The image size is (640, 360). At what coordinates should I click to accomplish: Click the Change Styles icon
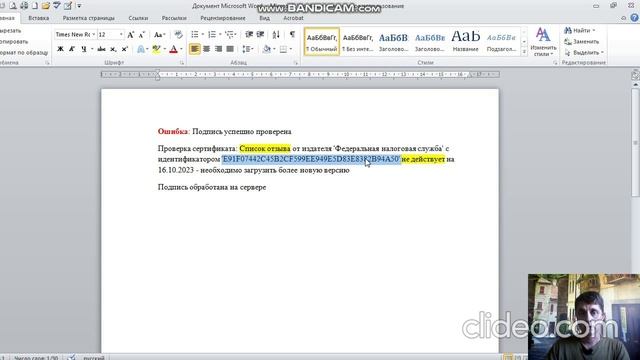pyautogui.click(x=543, y=42)
